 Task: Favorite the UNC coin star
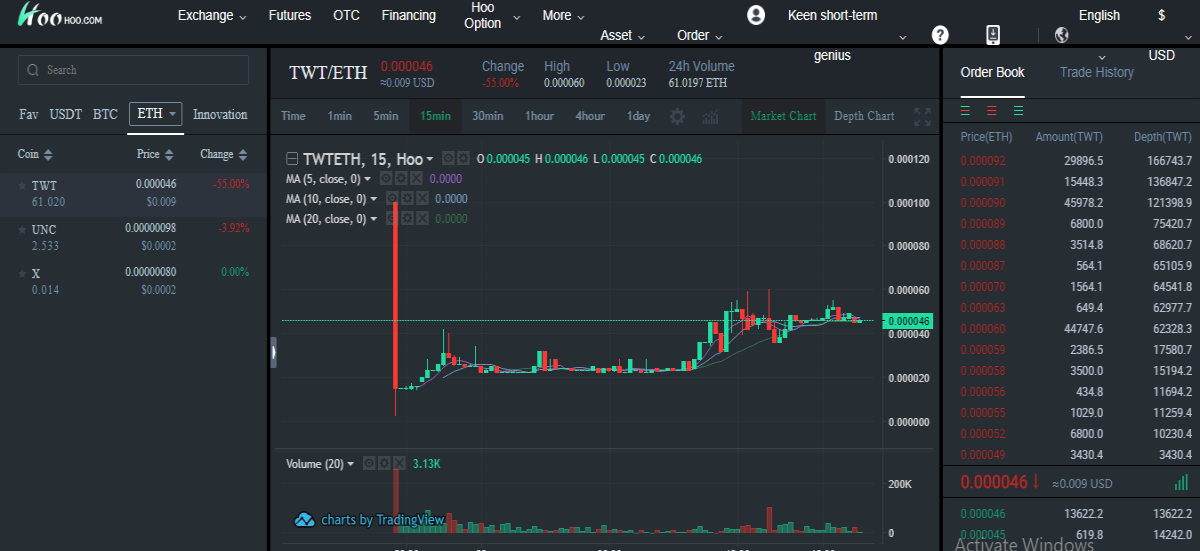[x=23, y=229]
